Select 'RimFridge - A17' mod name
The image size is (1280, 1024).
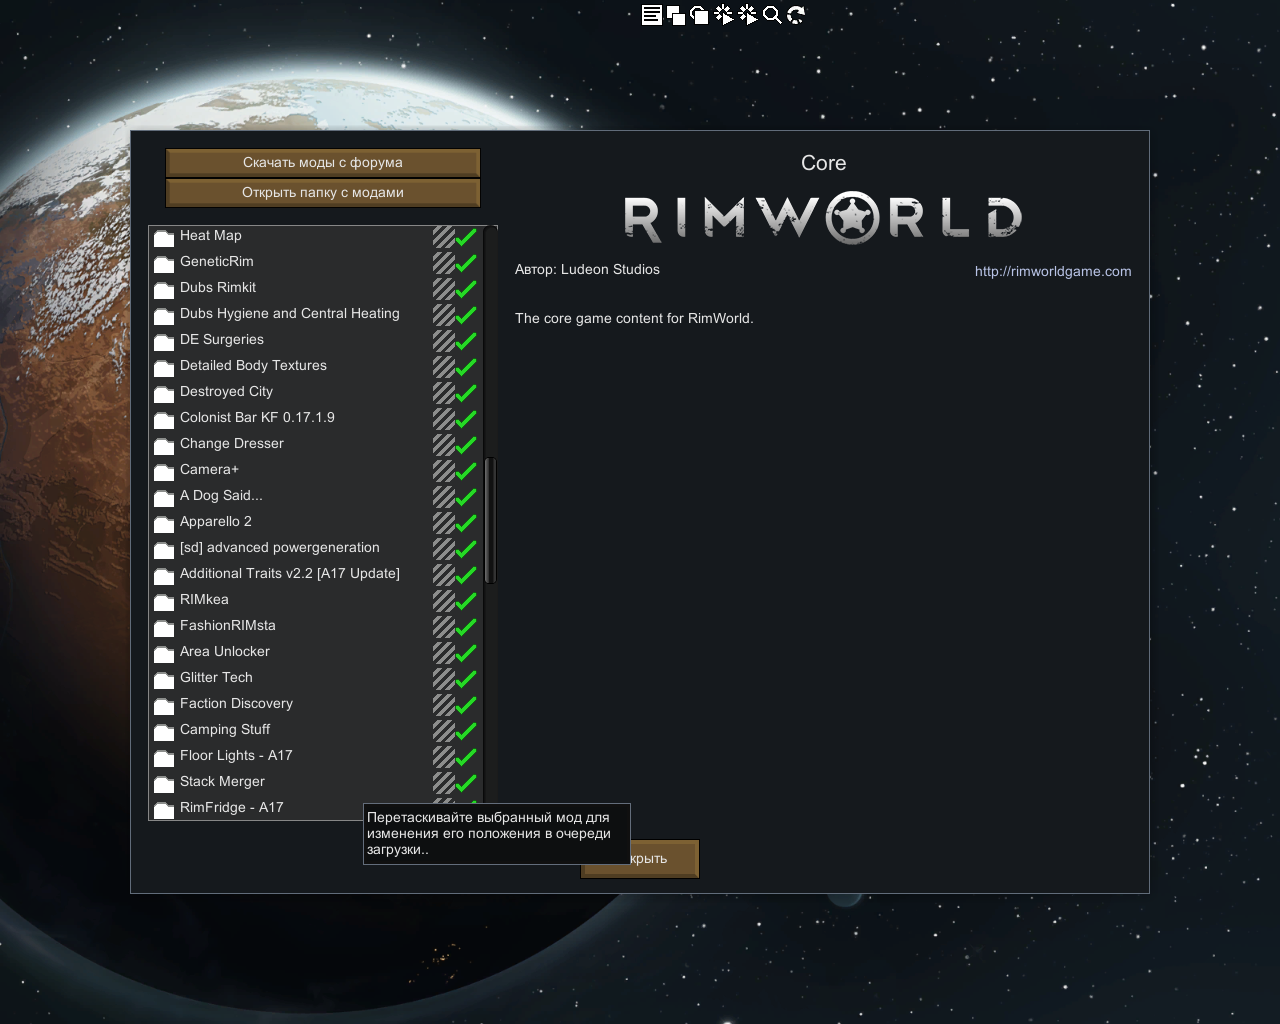click(x=232, y=807)
